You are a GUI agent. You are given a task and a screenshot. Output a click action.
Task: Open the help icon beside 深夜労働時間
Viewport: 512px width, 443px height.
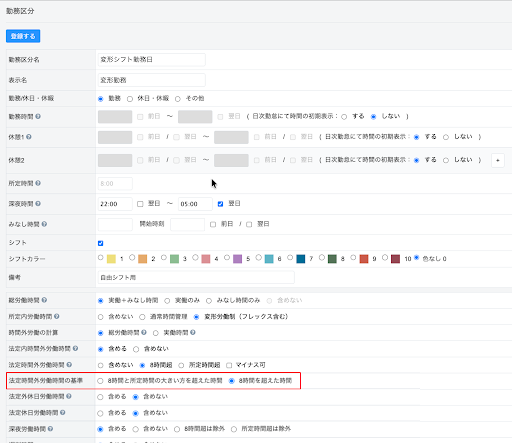pos(50,429)
